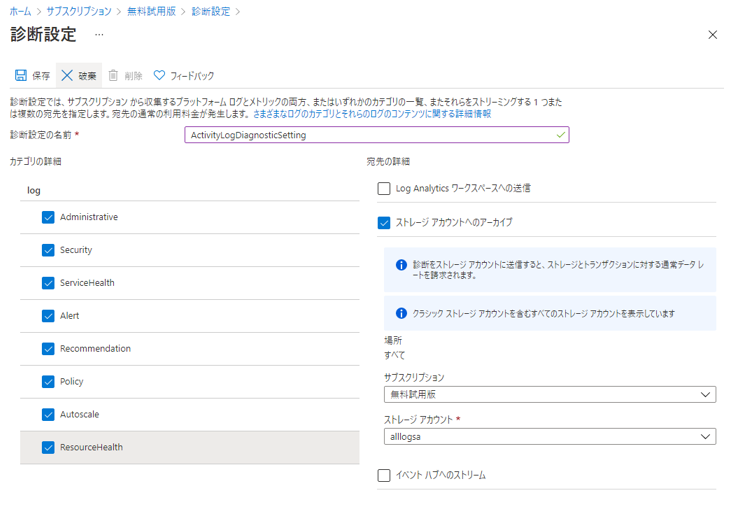
Task: Uncheck the ResourceHealth log category
Action: pos(48,447)
